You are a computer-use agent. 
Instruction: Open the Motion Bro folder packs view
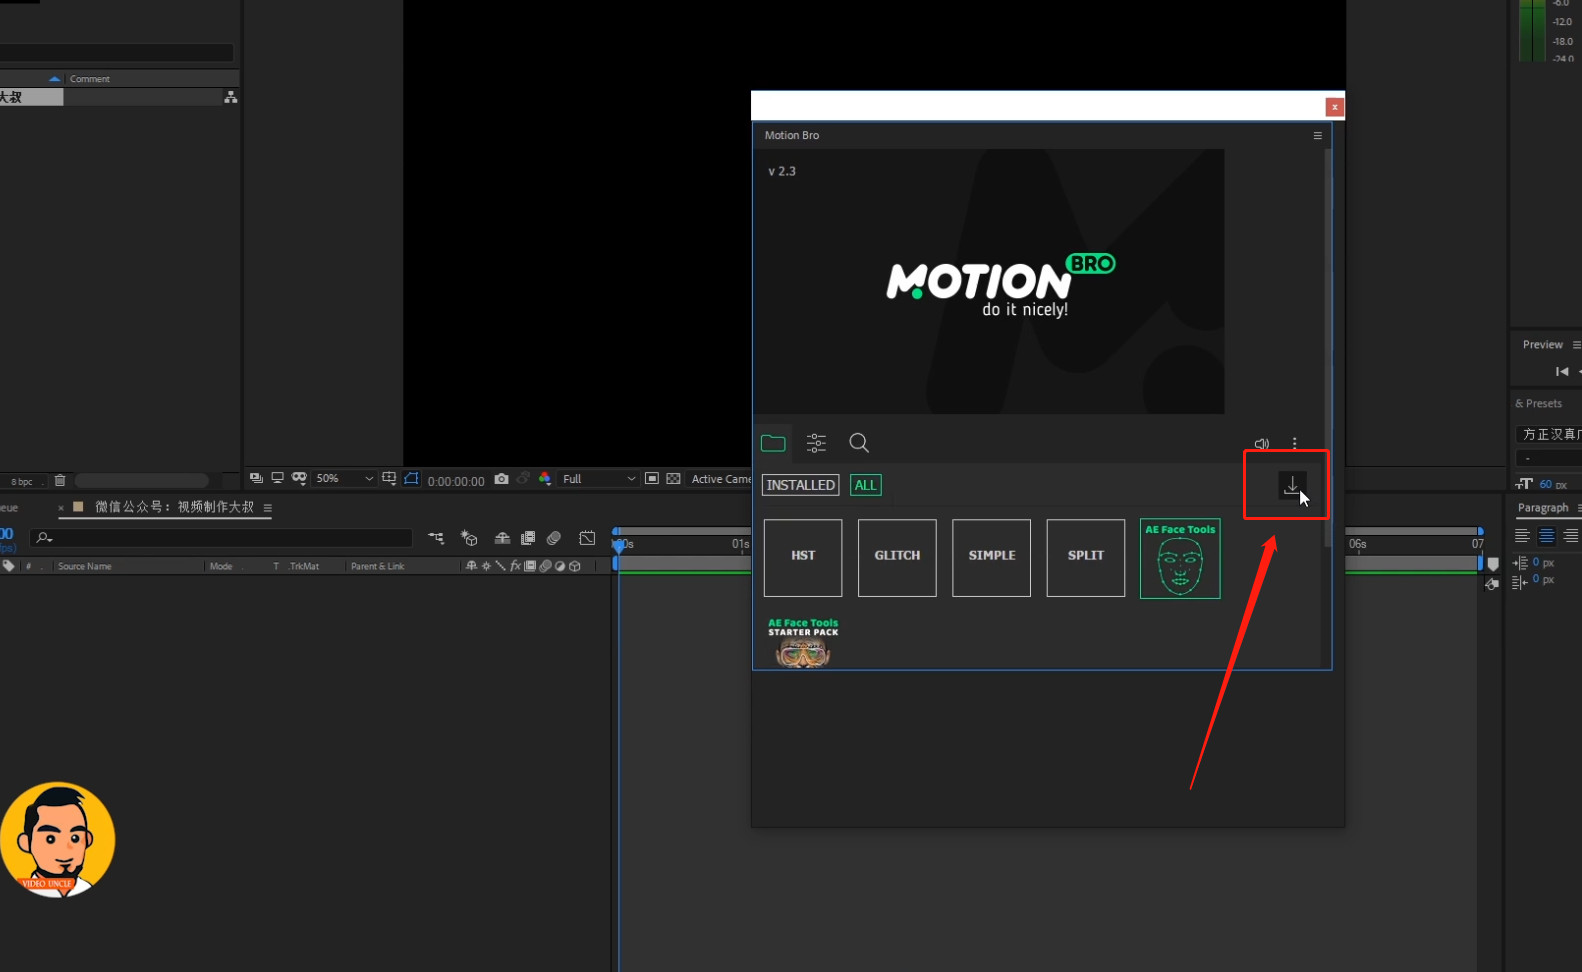(x=773, y=443)
